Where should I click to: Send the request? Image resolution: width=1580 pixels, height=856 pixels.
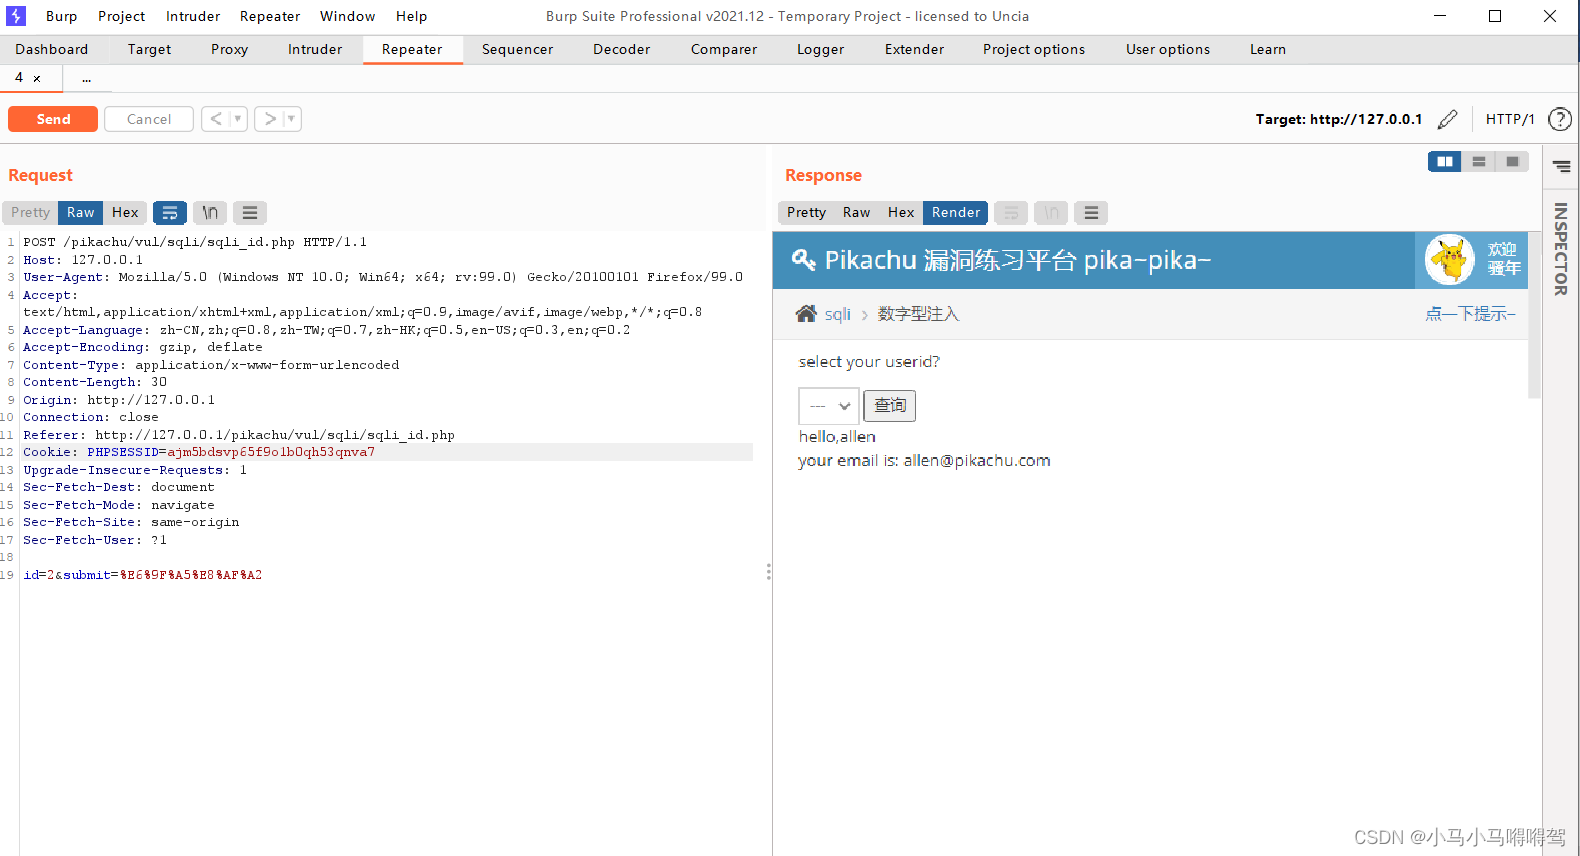[53, 119]
